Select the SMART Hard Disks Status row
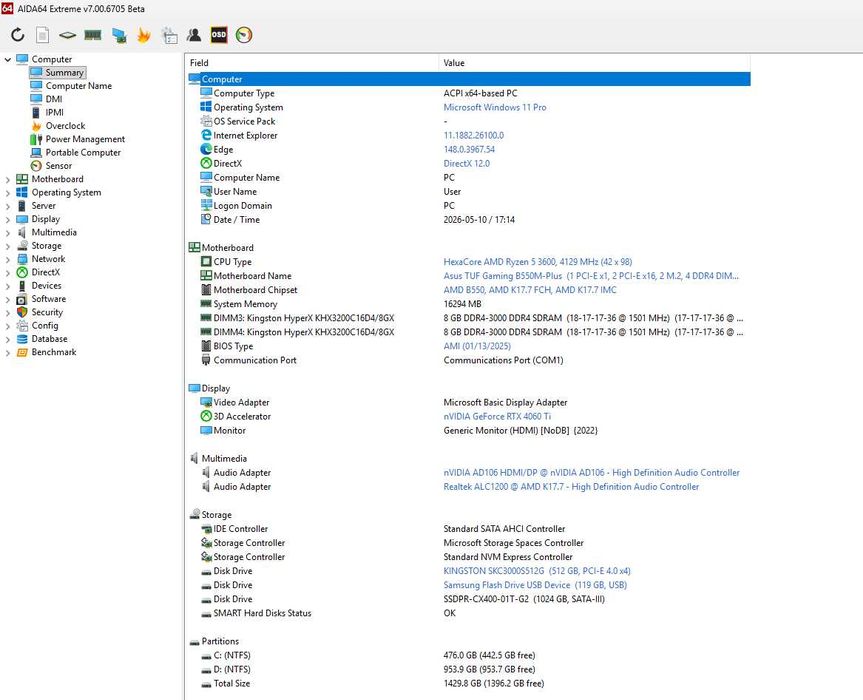863x700 pixels. click(469, 612)
